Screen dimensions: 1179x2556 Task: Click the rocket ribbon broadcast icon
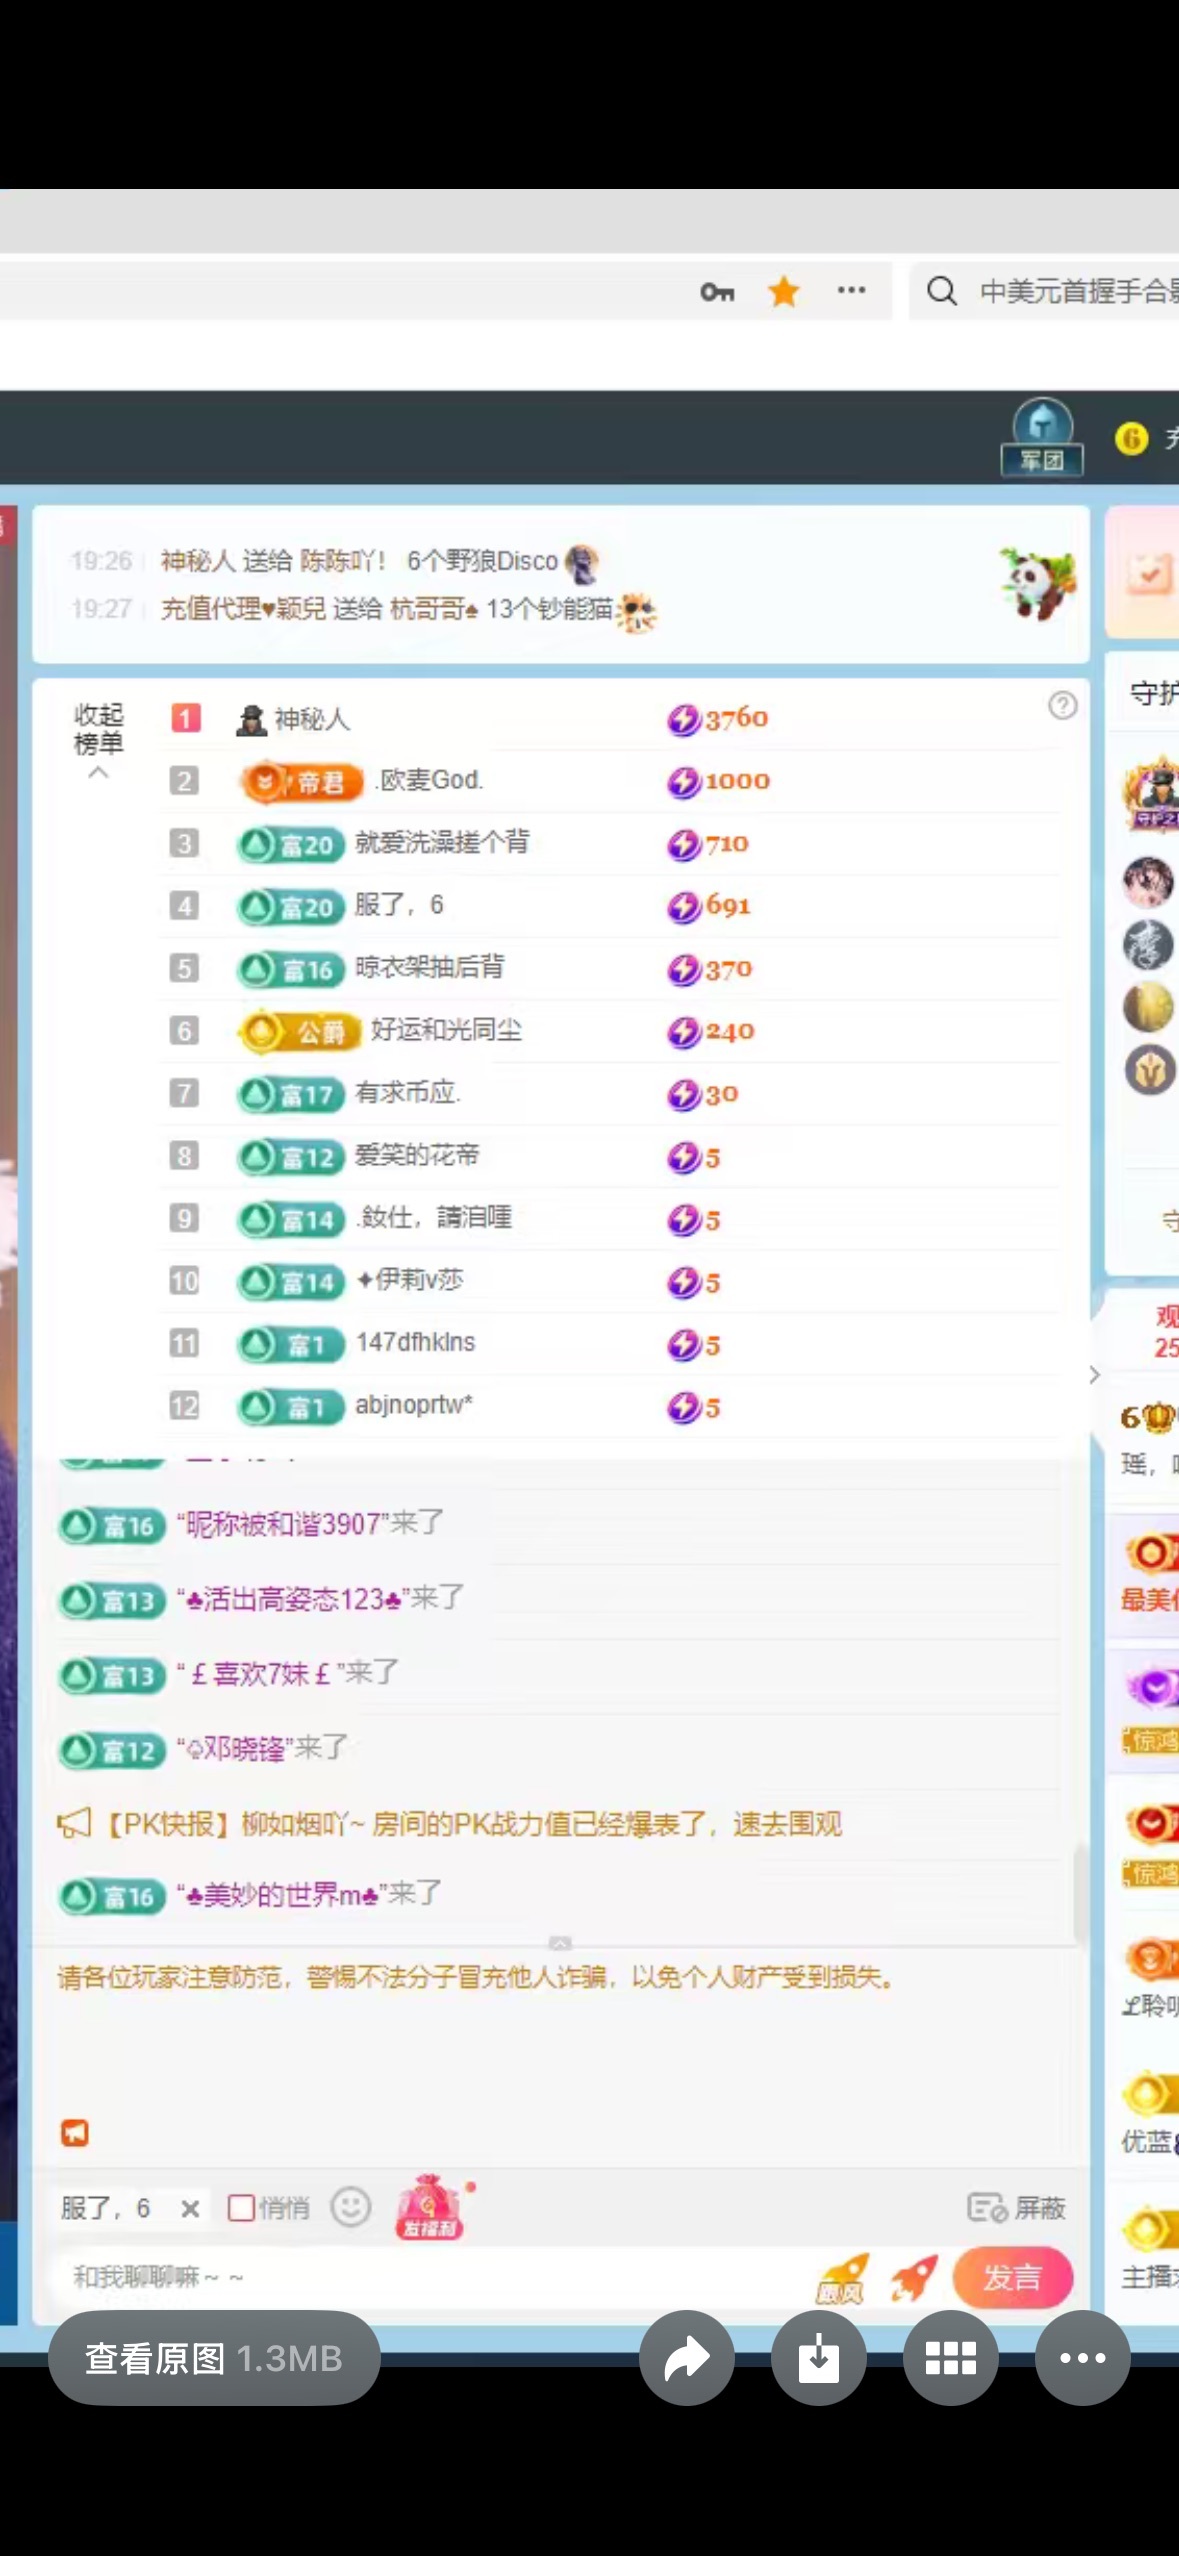[842, 2279]
